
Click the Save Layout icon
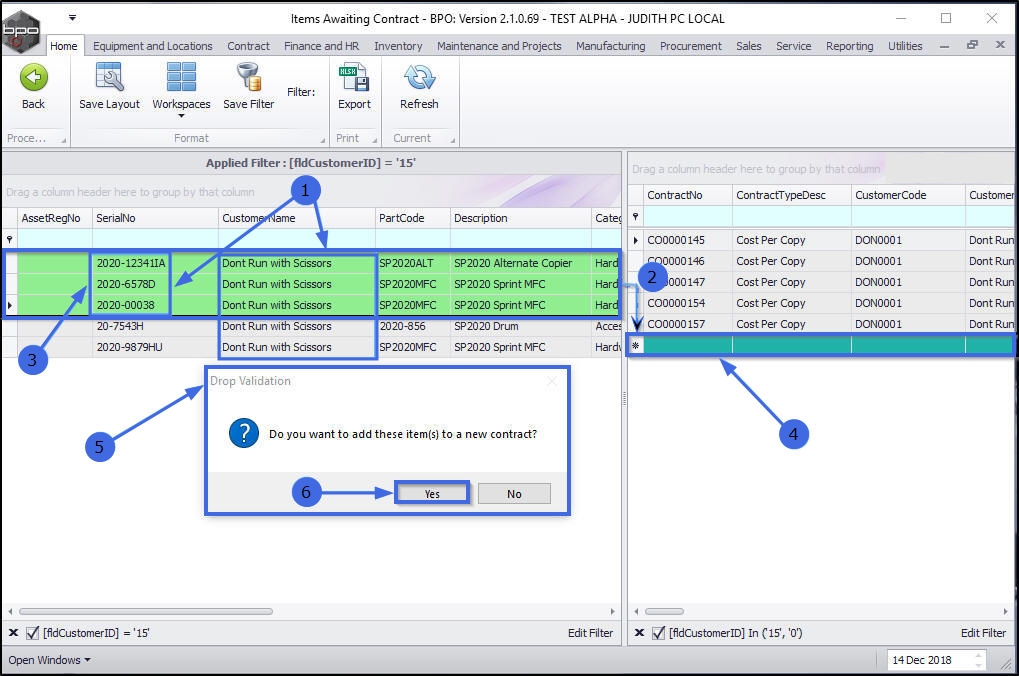[x=109, y=77]
